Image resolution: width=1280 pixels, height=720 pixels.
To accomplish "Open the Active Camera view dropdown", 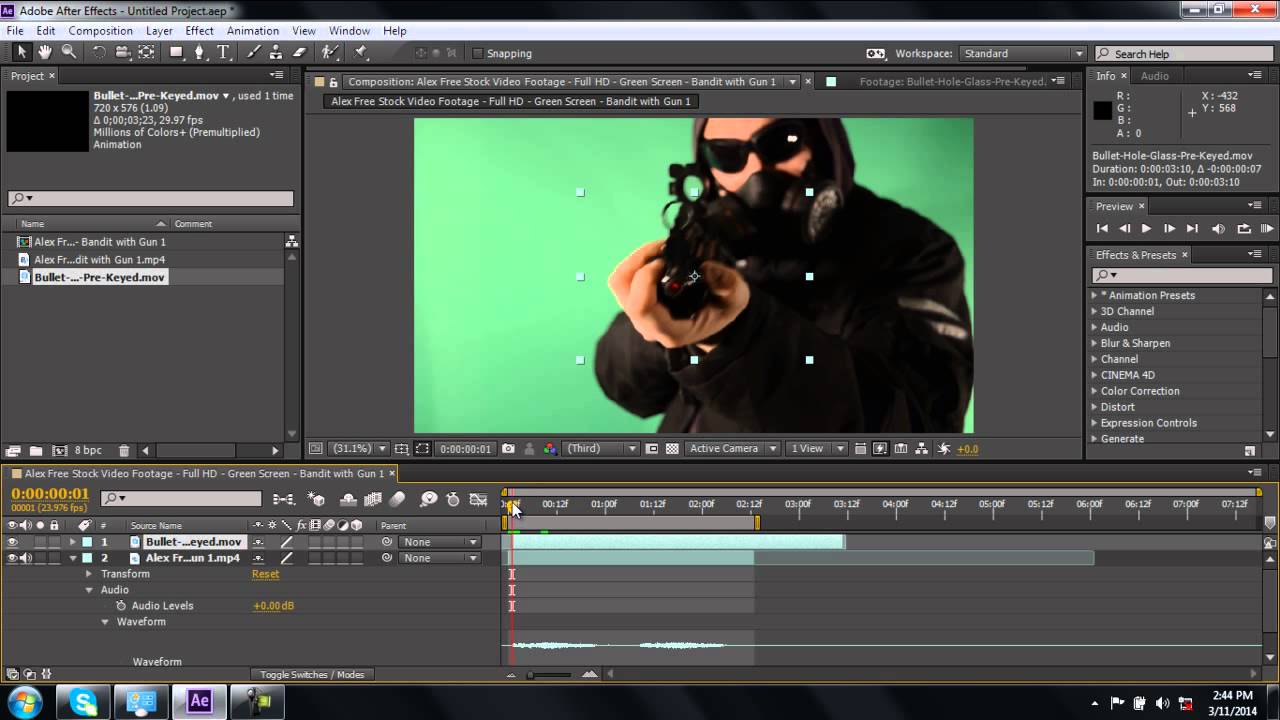I will point(733,449).
